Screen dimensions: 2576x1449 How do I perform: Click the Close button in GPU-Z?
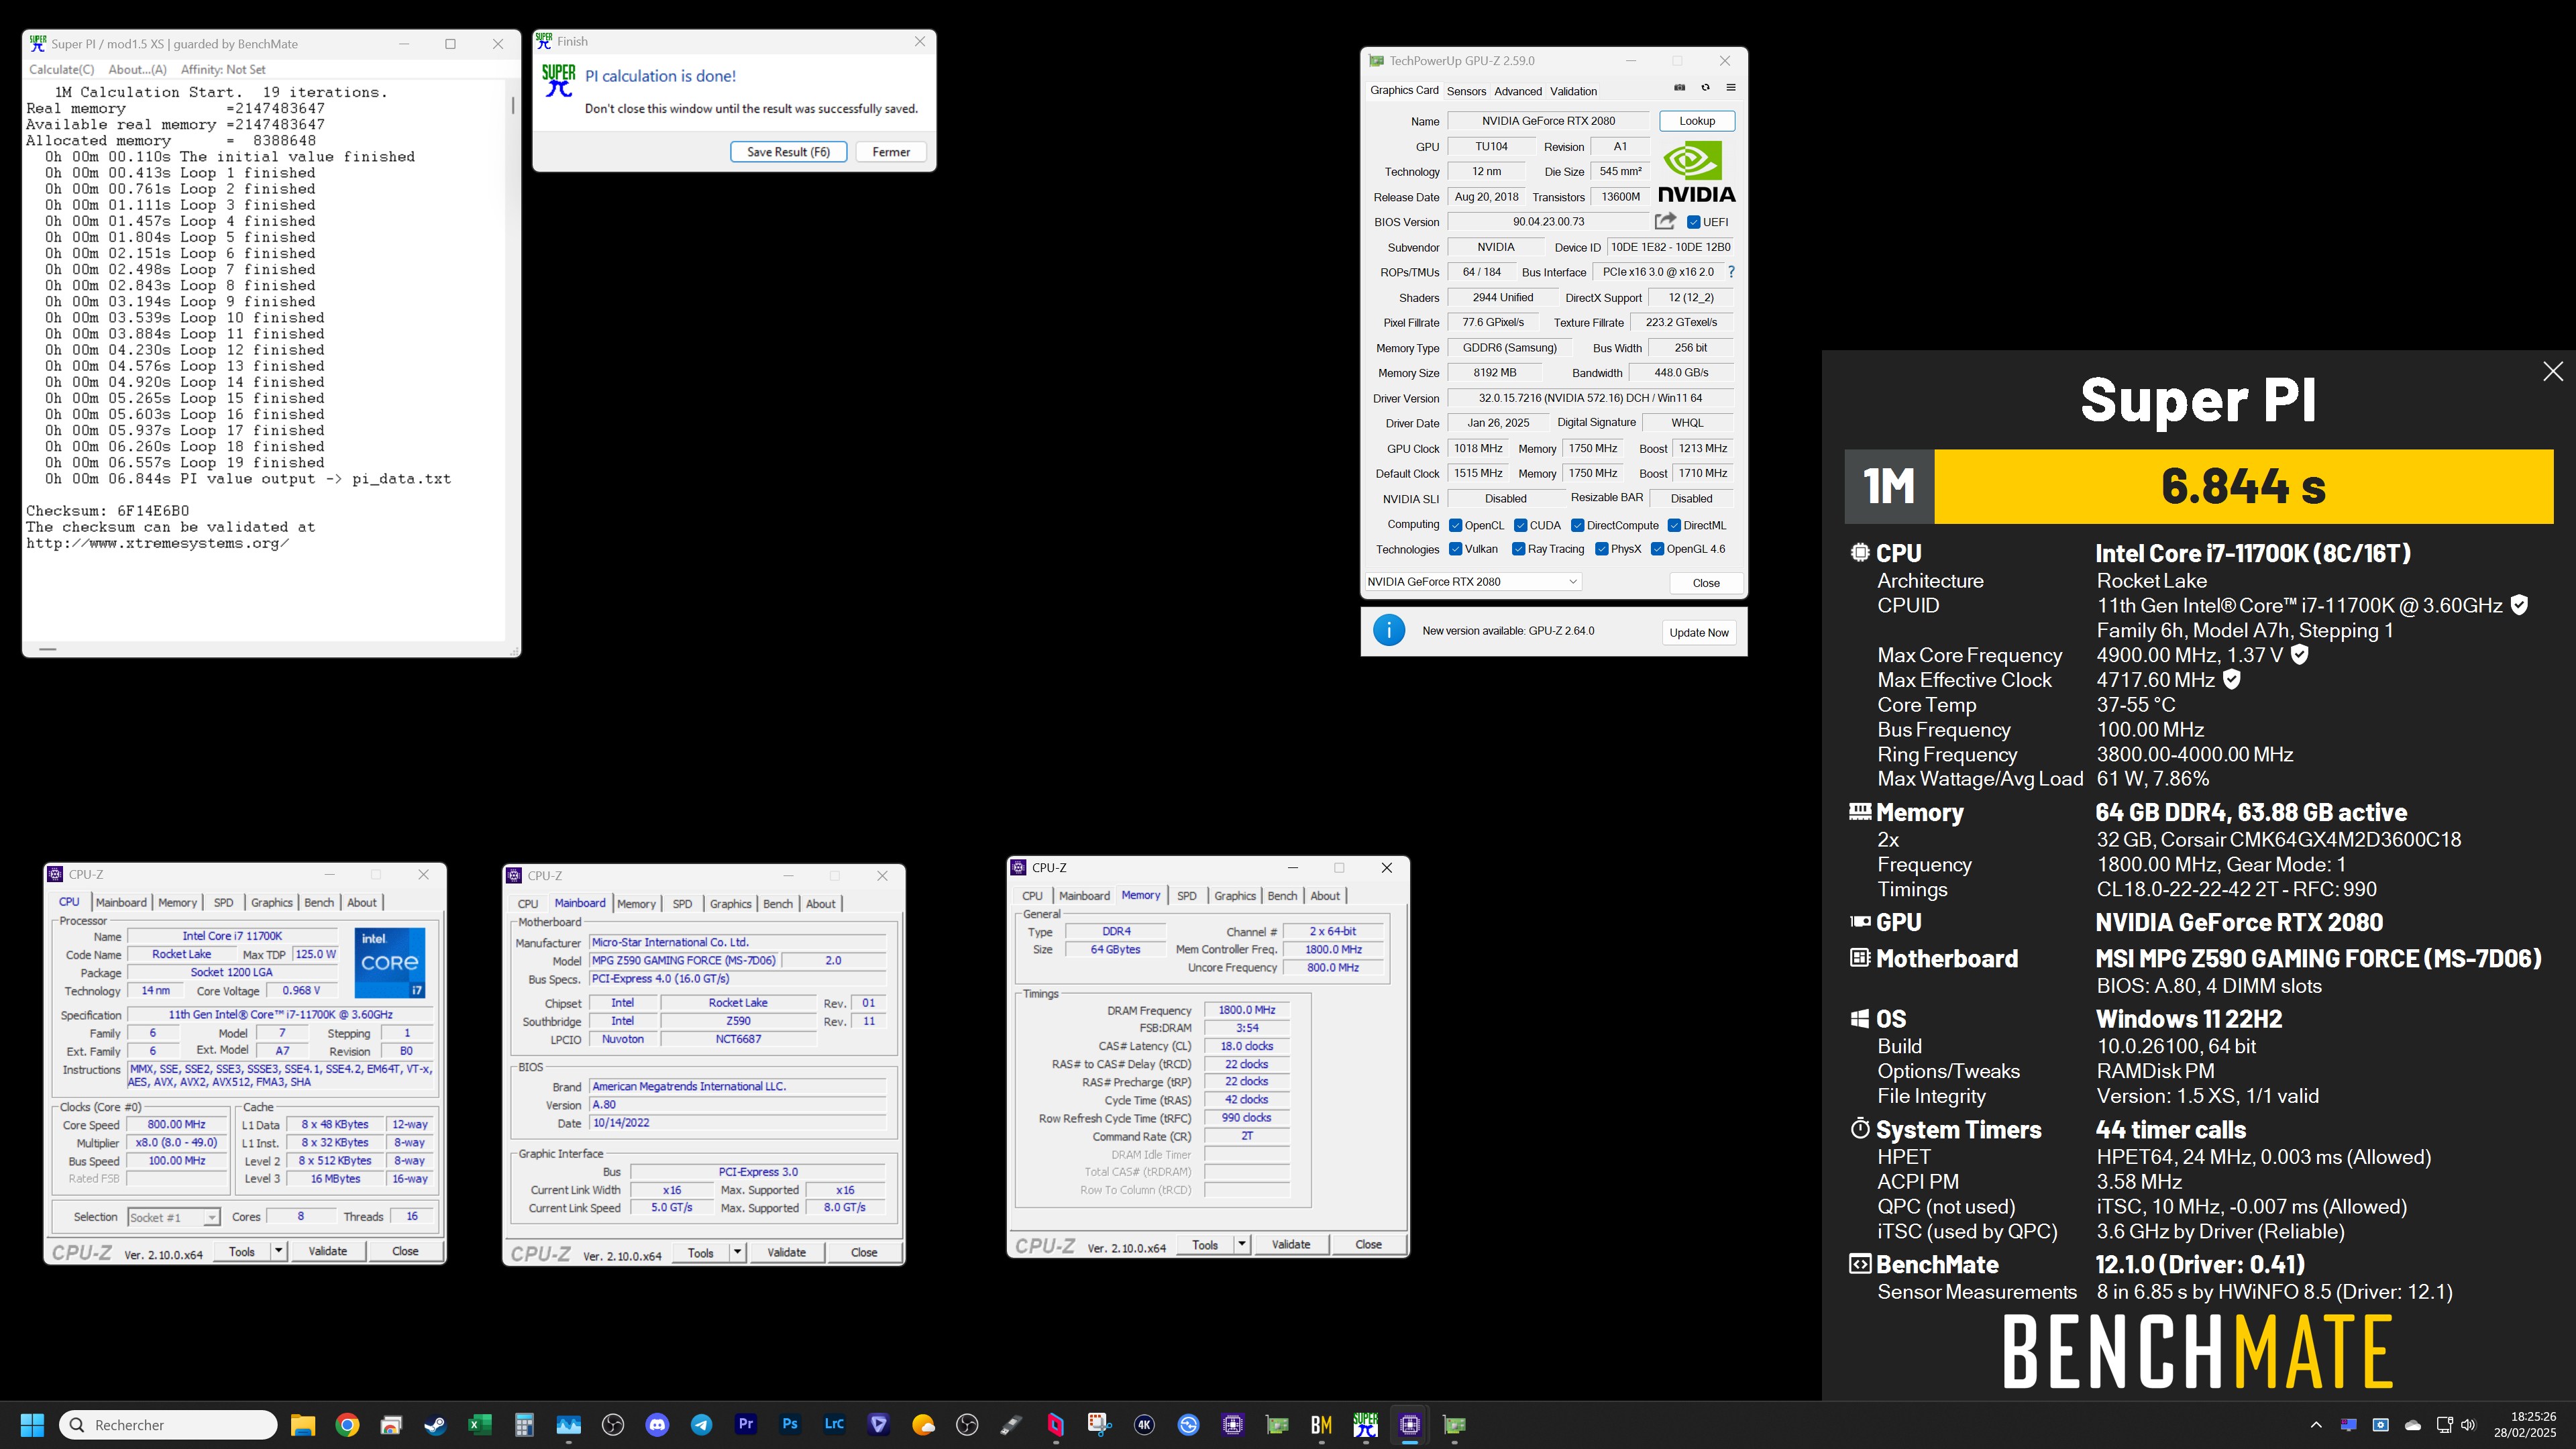tap(1705, 583)
